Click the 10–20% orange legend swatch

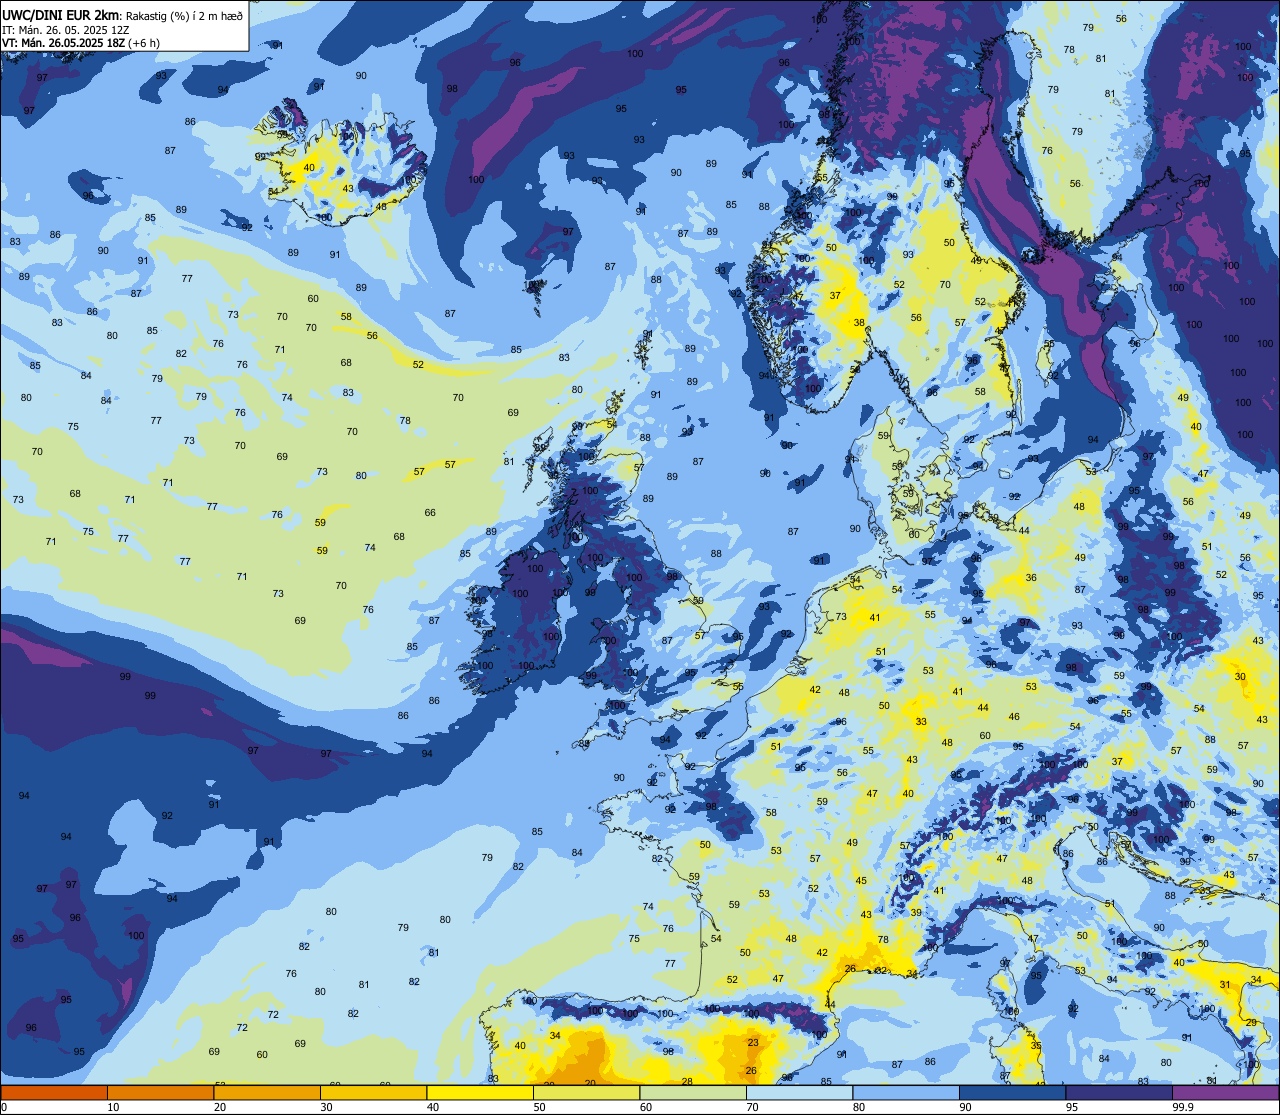(x=160, y=1092)
